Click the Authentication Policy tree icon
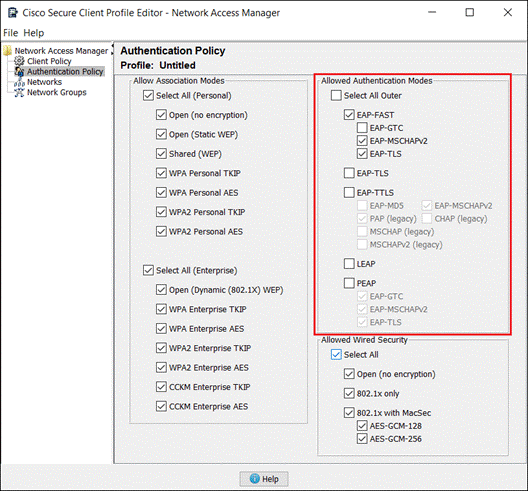The width and height of the screenshot is (528, 491). [x=19, y=71]
